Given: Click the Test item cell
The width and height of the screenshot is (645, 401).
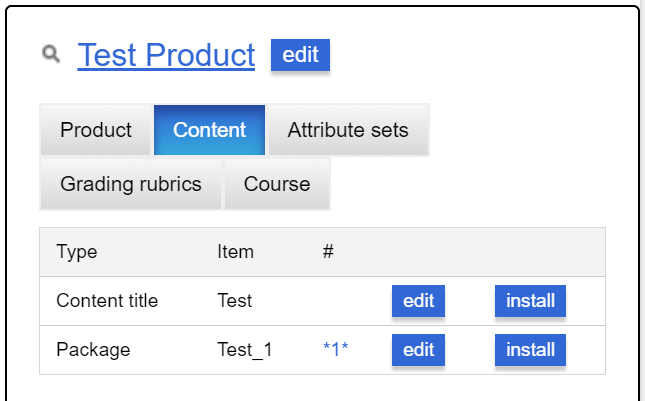Looking at the screenshot, I should click(x=234, y=301).
